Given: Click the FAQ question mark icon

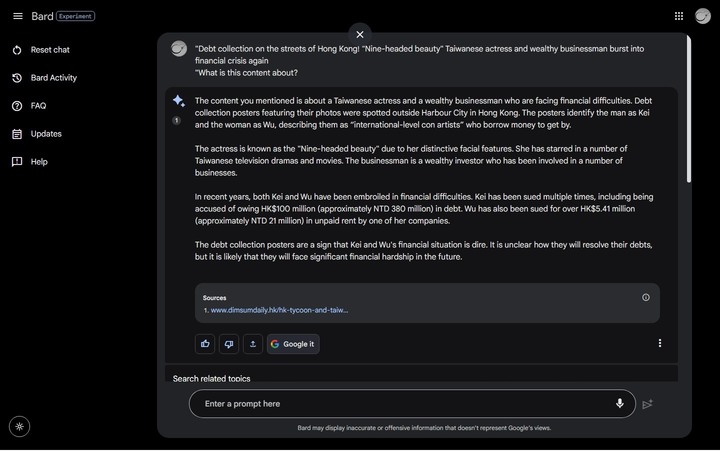Looking at the screenshot, I should [17, 106].
